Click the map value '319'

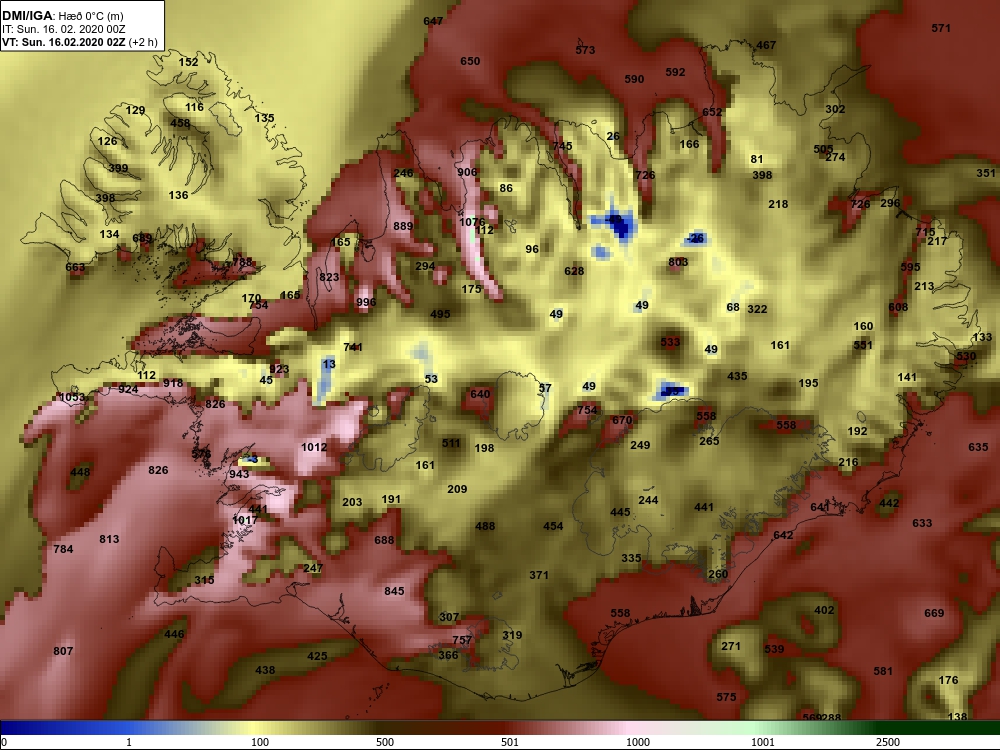coord(512,635)
